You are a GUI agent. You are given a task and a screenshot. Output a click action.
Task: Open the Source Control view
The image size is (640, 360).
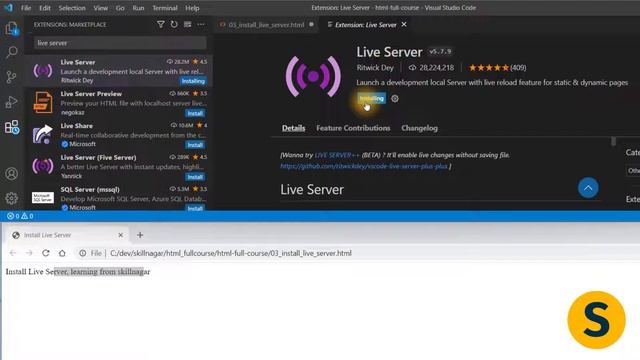point(11,77)
